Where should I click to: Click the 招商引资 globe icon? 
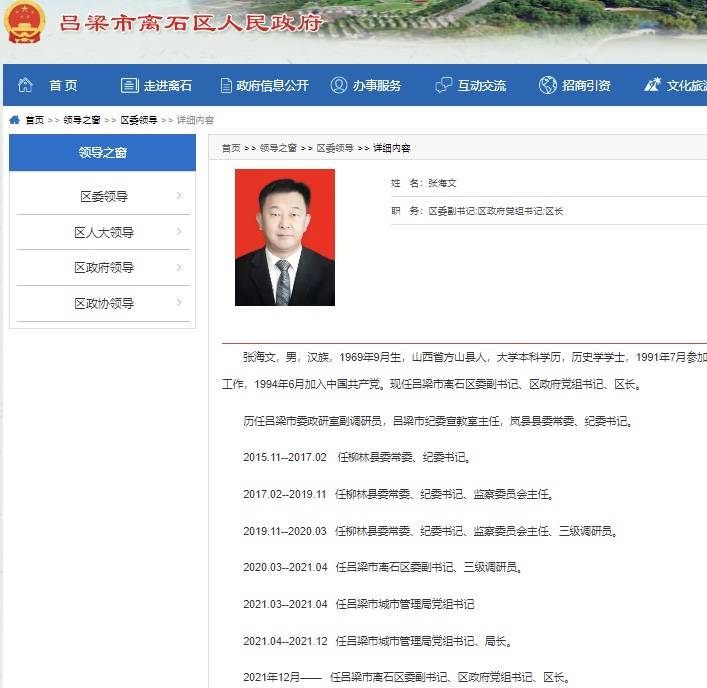[x=547, y=85]
